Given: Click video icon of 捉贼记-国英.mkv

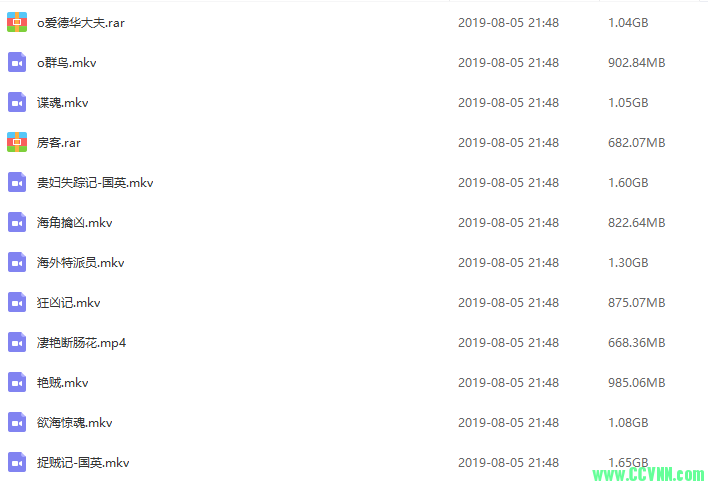Looking at the screenshot, I should (x=17, y=462).
